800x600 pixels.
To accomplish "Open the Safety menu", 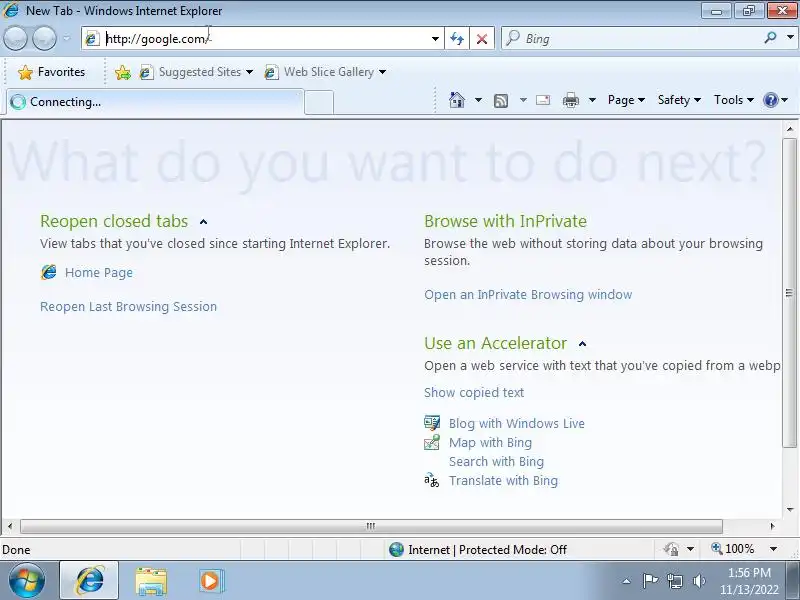I will (679, 100).
